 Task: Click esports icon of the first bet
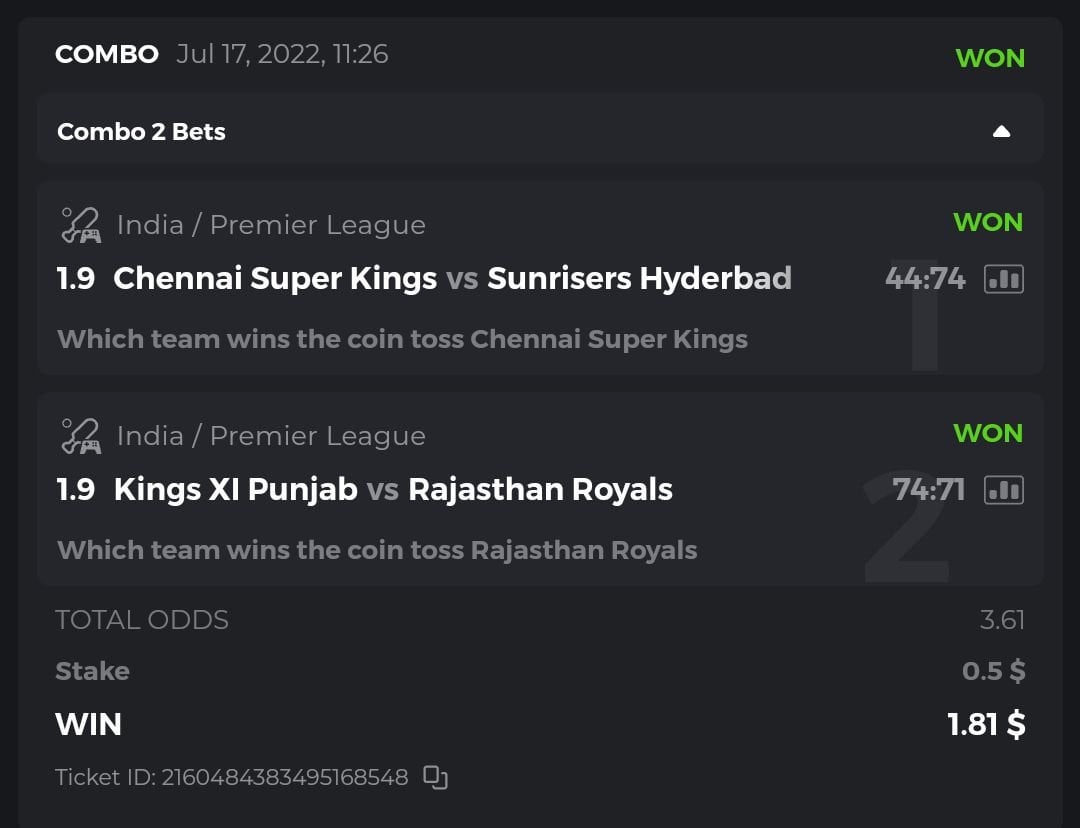click(x=81, y=225)
